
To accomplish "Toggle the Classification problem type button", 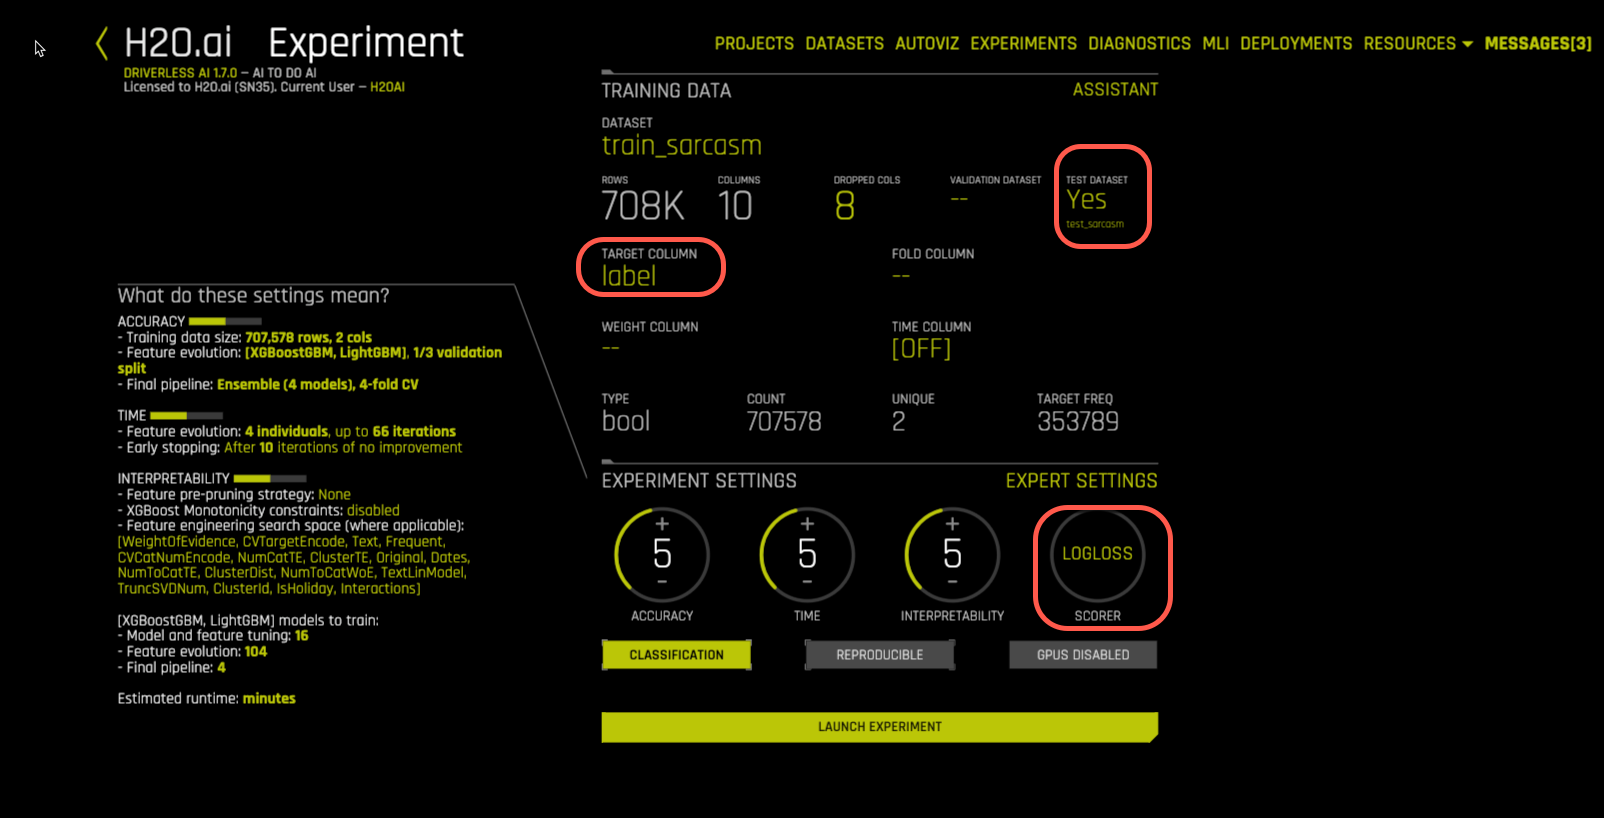I will pyautogui.click(x=676, y=655).
